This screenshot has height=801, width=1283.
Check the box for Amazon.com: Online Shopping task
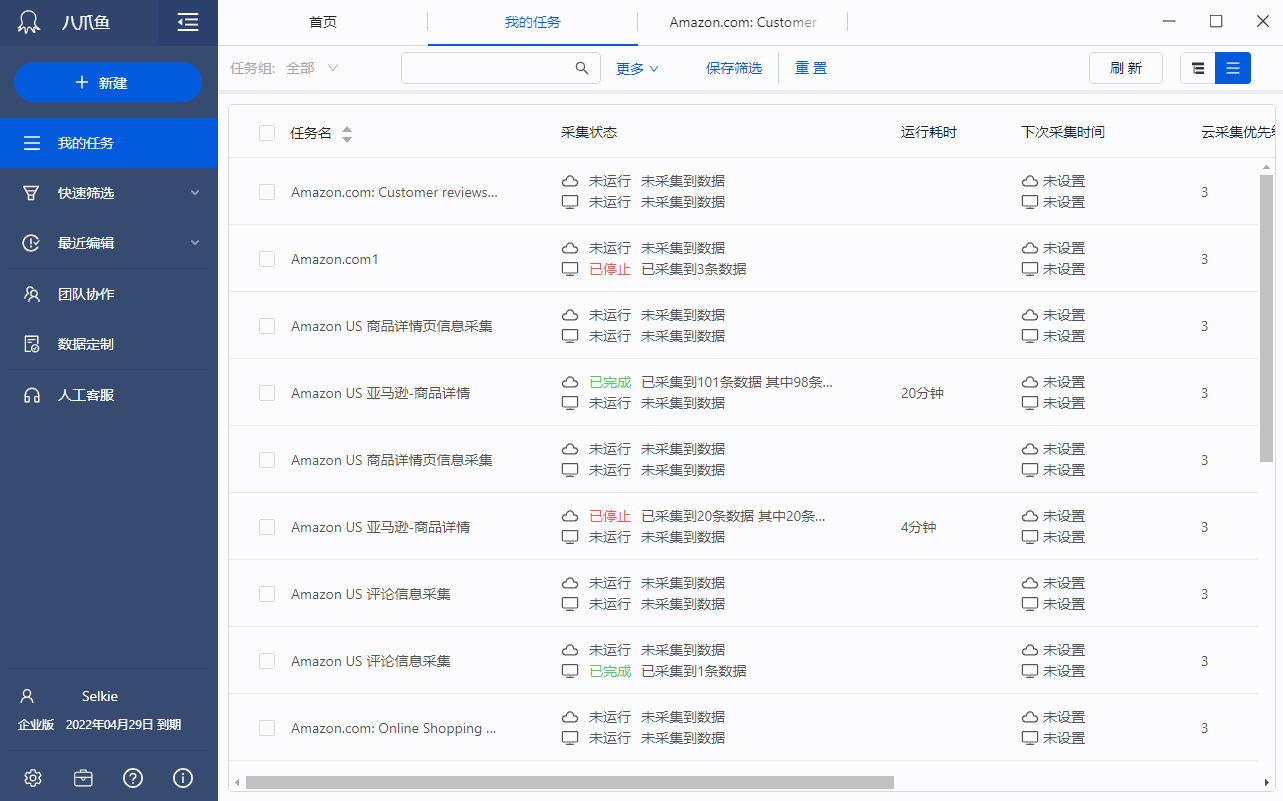[x=267, y=728]
